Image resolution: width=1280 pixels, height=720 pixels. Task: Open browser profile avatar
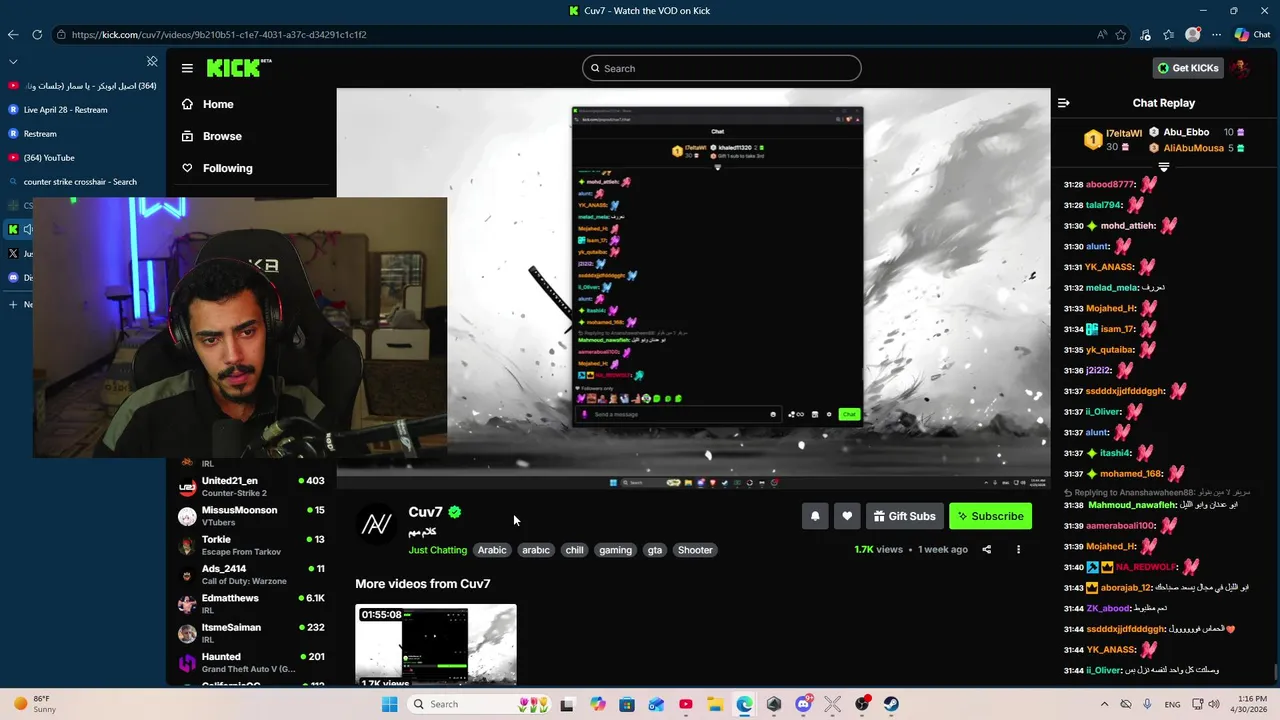click(1192, 34)
